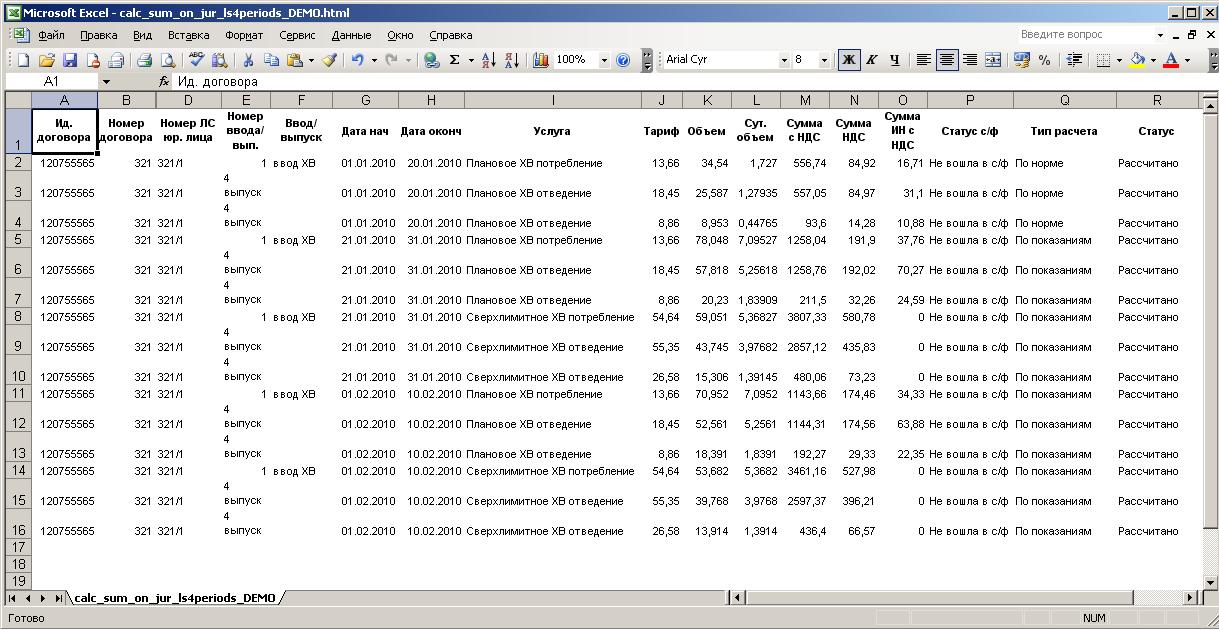Open the Print Preview tool
Screen dimensions: 1219x630
pos(166,60)
